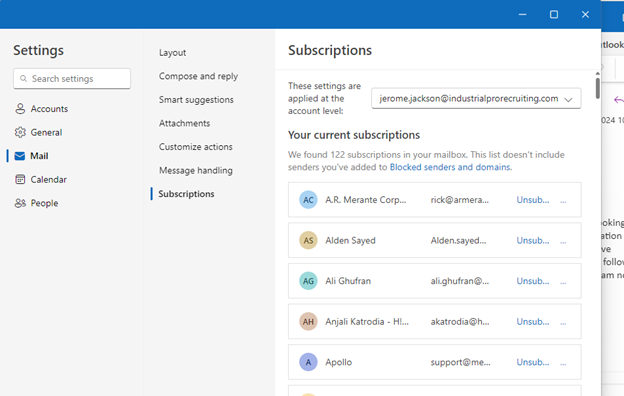The height and width of the screenshot is (396, 624).
Task: Open more options for Apollo subscription
Action: click(563, 363)
